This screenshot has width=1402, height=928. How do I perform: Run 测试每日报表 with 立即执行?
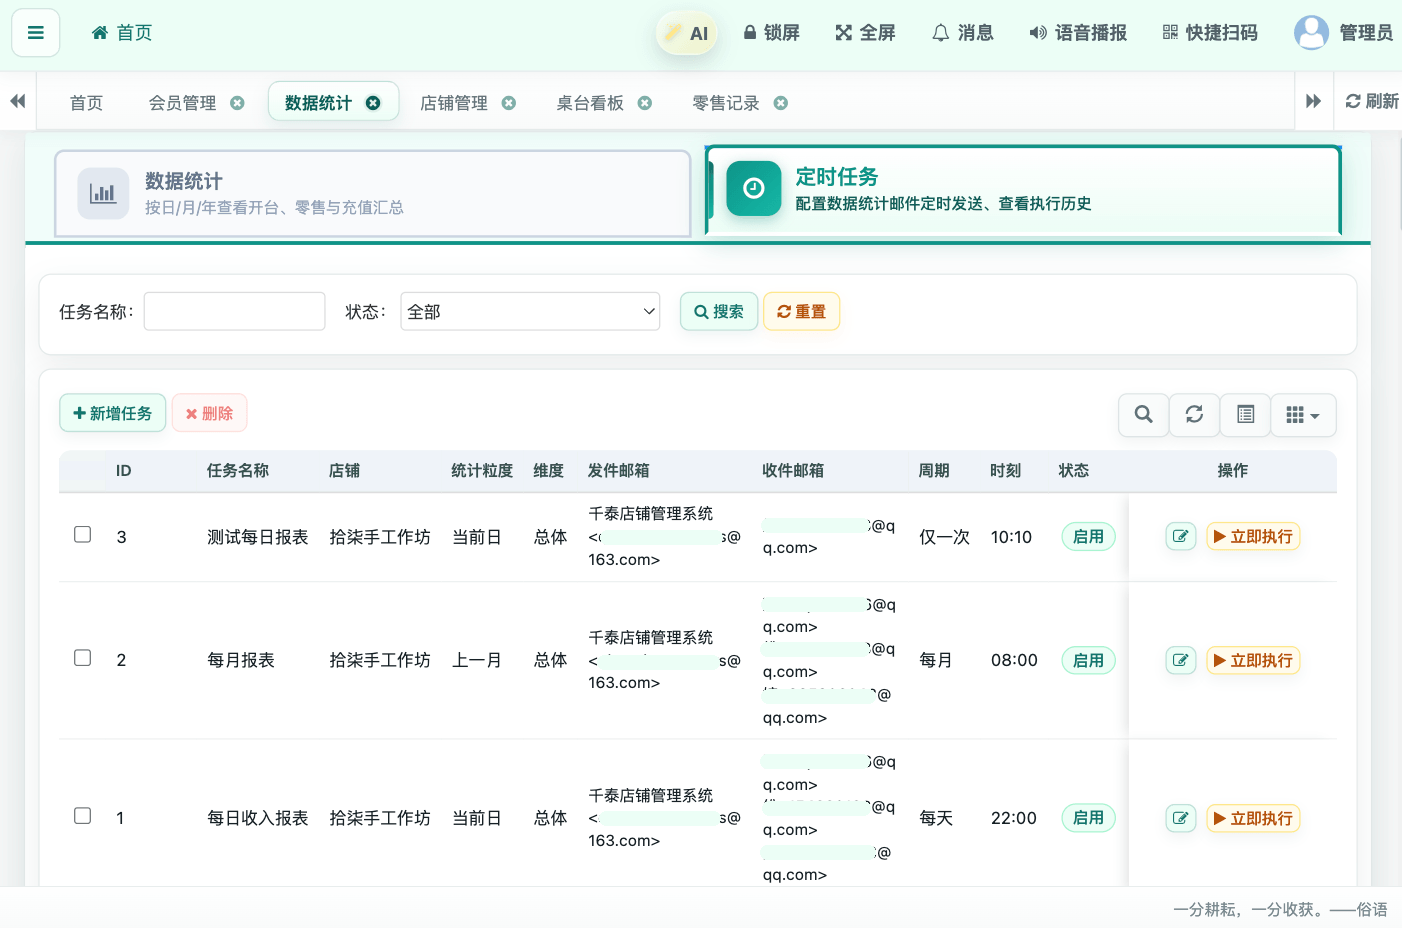point(1253,536)
